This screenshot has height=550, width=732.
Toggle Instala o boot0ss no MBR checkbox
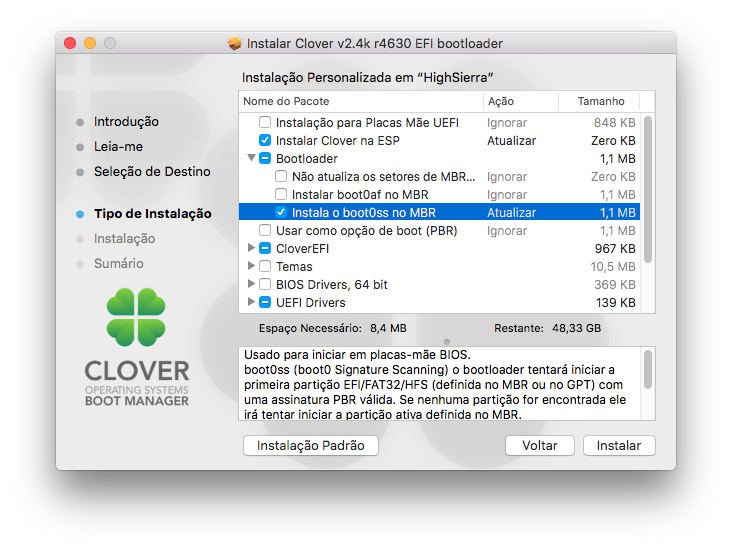(281, 213)
